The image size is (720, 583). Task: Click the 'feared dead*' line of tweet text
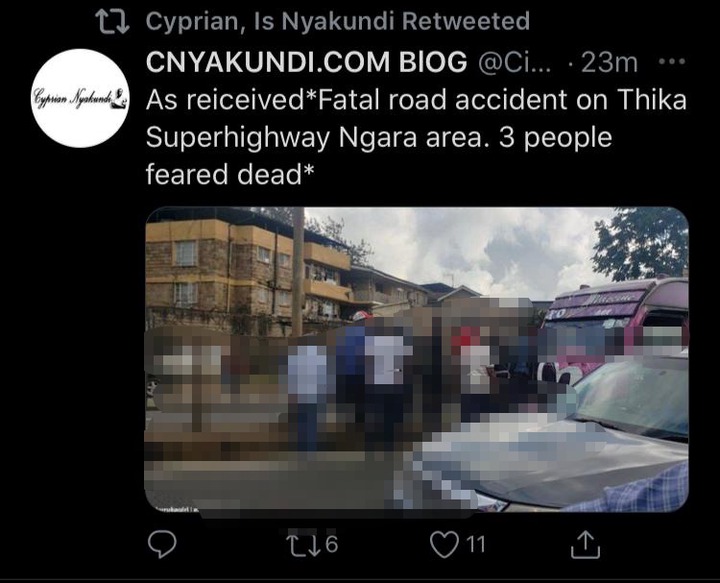pos(230,174)
